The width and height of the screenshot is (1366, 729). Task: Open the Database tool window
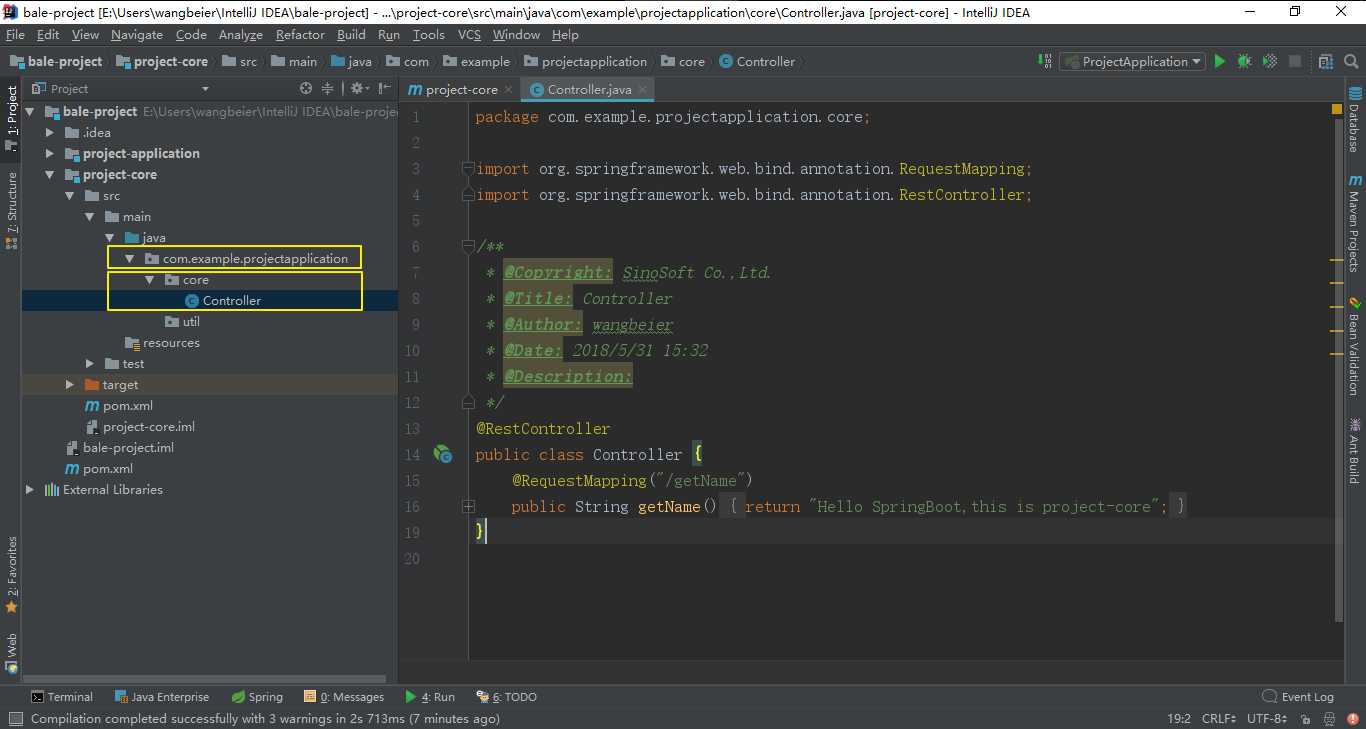click(1354, 122)
